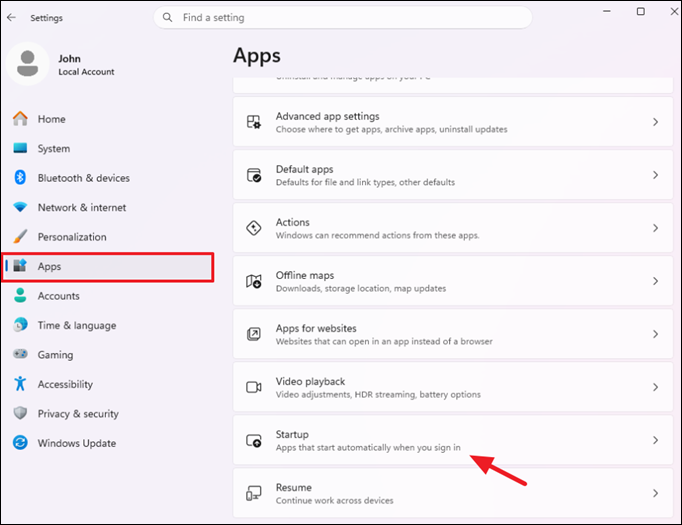The image size is (682, 525).
Task: Click the Time & language globe icon
Action: 20,325
